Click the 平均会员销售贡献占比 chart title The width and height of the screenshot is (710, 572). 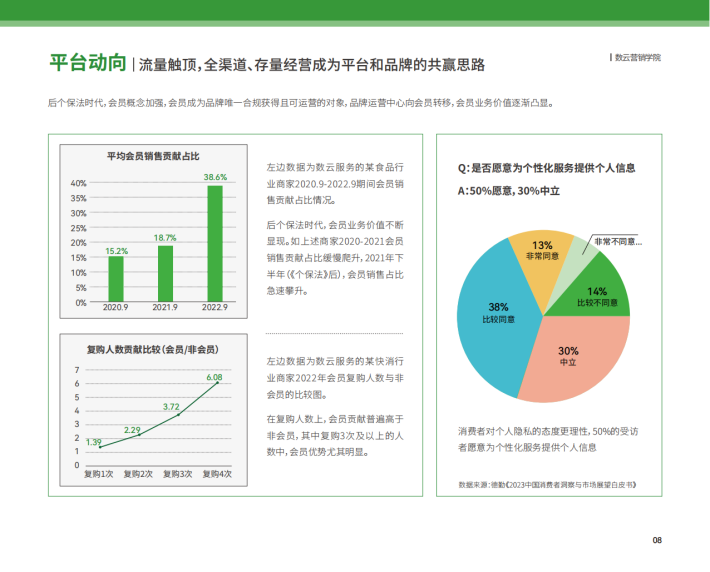(153, 156)
